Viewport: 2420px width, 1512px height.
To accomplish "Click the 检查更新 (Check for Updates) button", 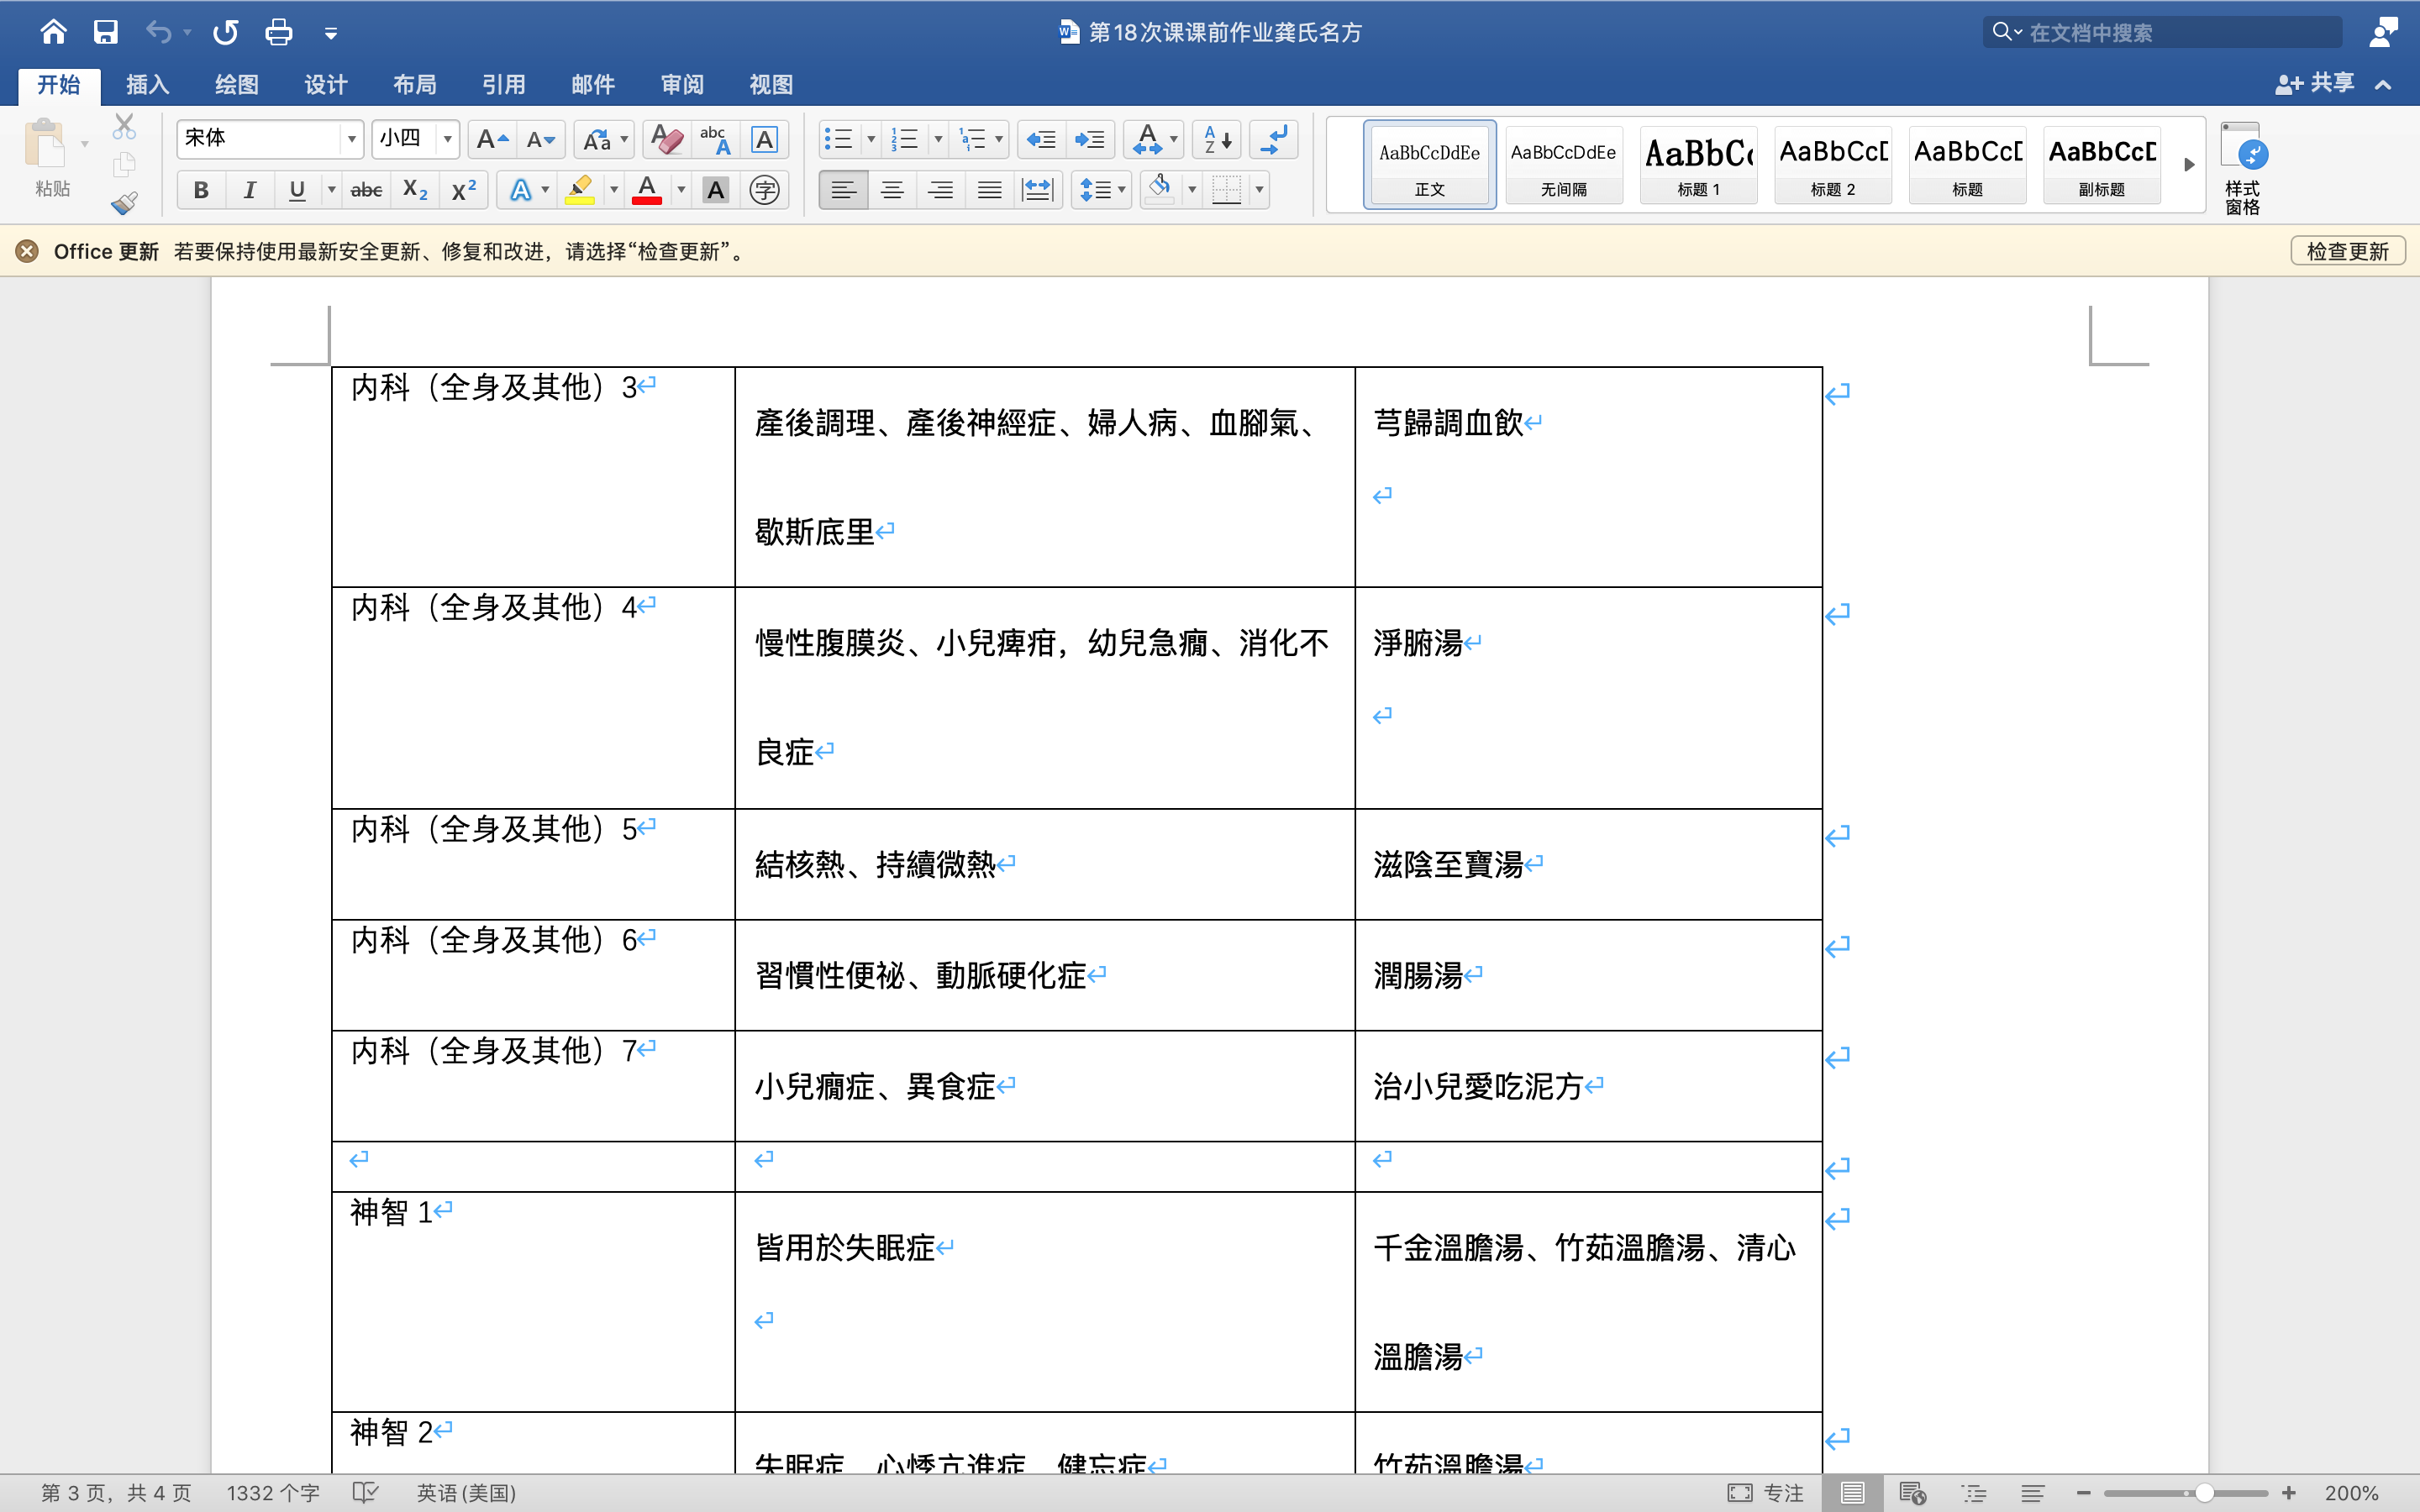I will (x=2346, y=251).
